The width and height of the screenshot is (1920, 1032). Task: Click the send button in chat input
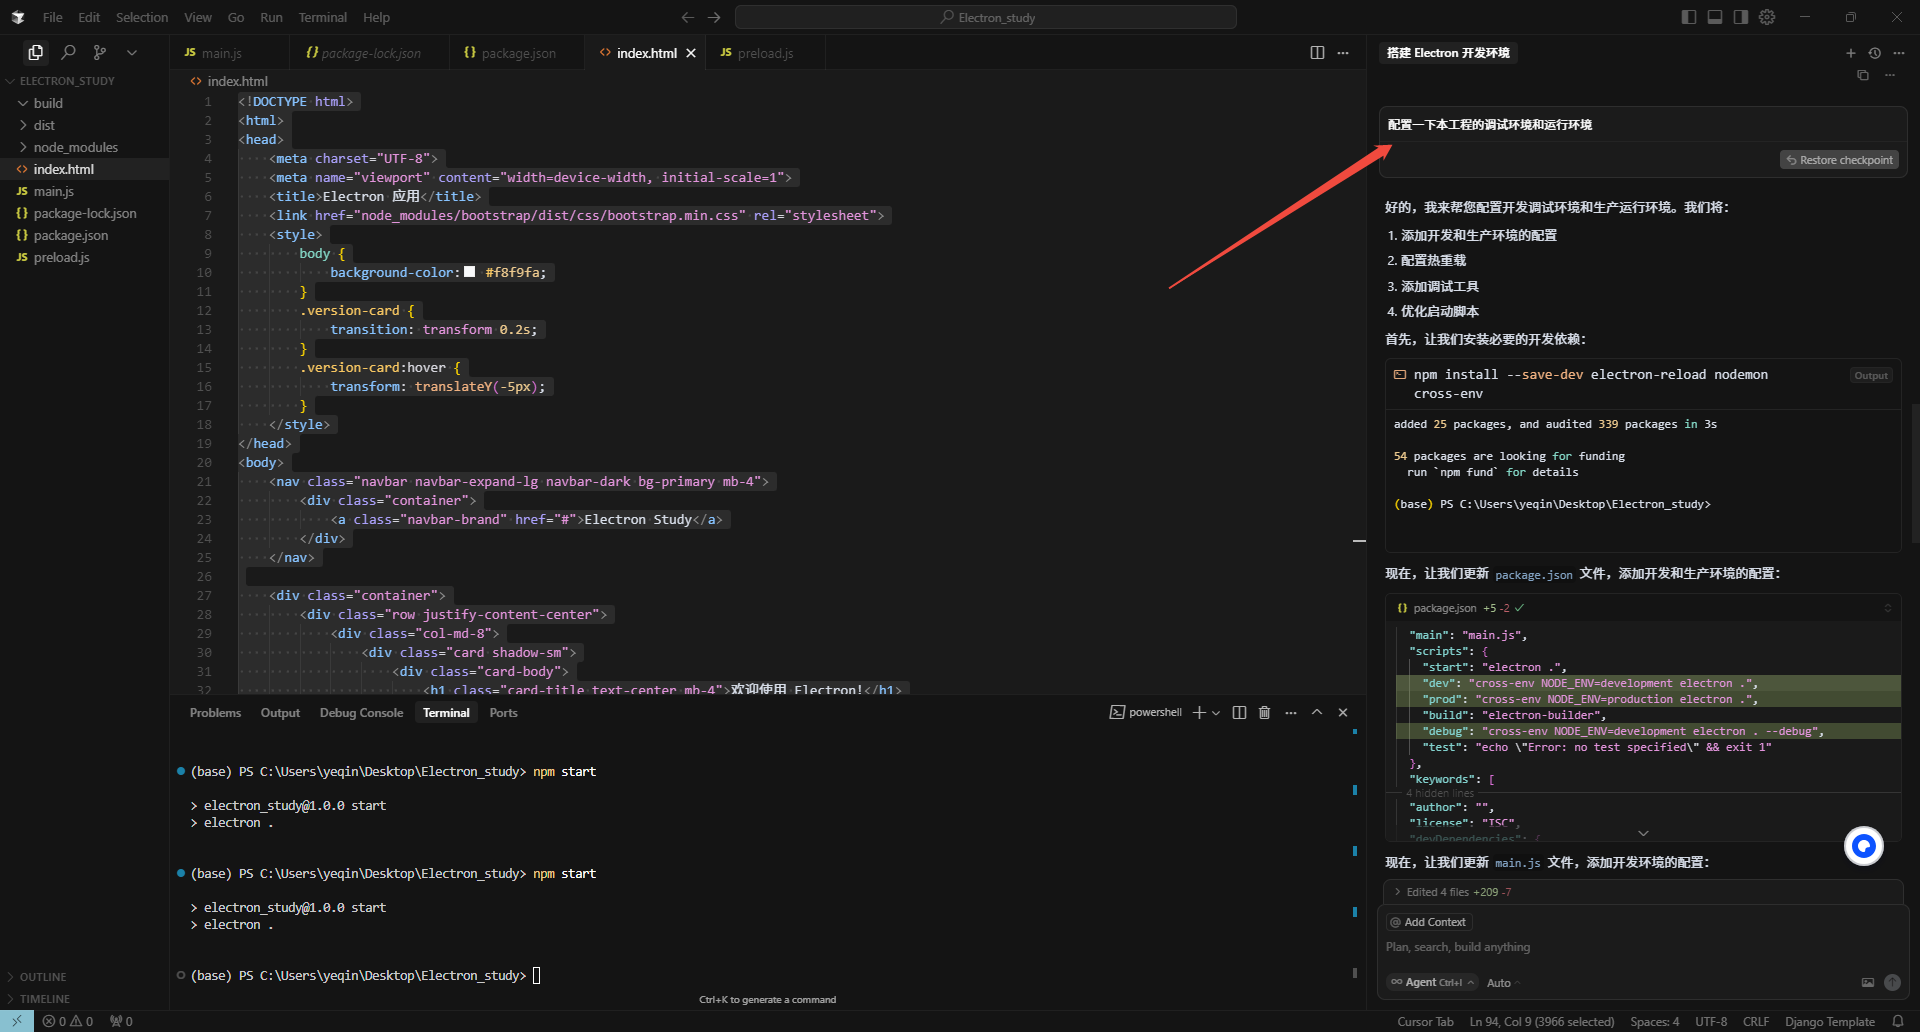click(x=1892, y=983)
